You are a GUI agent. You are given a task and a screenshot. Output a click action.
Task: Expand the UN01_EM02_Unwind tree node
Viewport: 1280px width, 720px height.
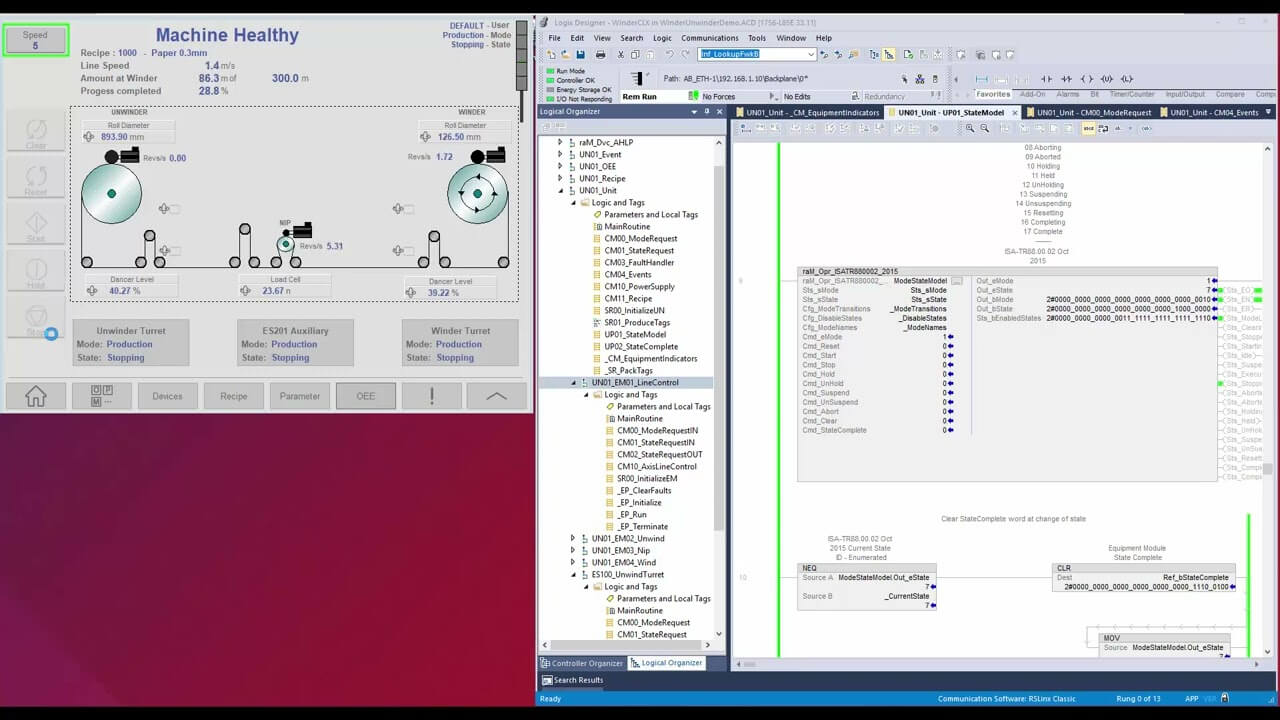coord(572,538)
